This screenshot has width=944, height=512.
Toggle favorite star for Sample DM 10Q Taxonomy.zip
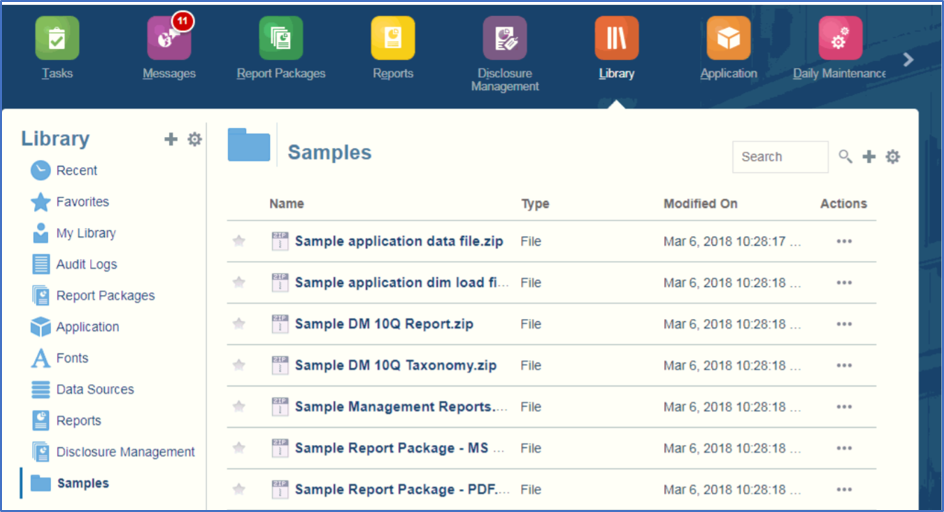point(239,365)
